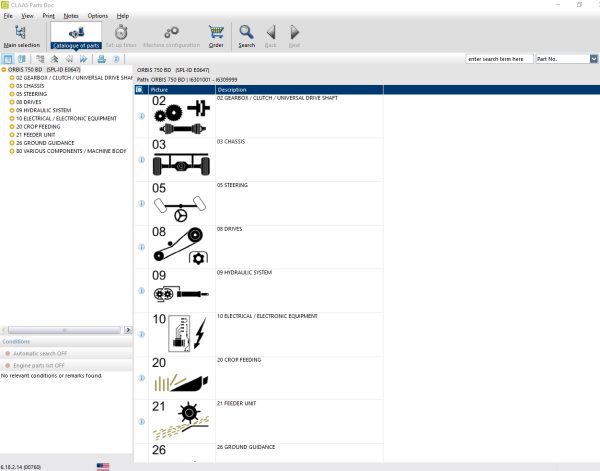The height and width of the screenshot is (471, 600).
Task: Open the Search magnifier tool
Action: click(x=246, y=37)
